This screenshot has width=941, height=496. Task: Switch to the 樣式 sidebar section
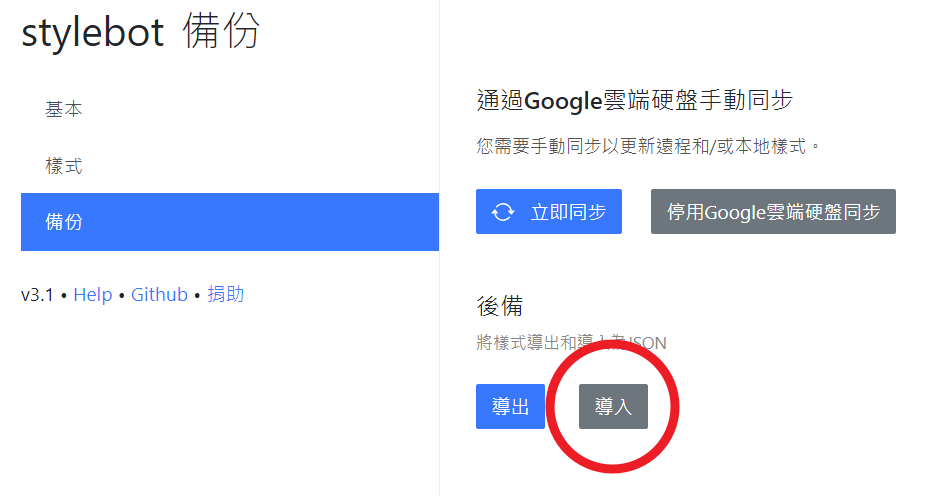click(64, 166)
